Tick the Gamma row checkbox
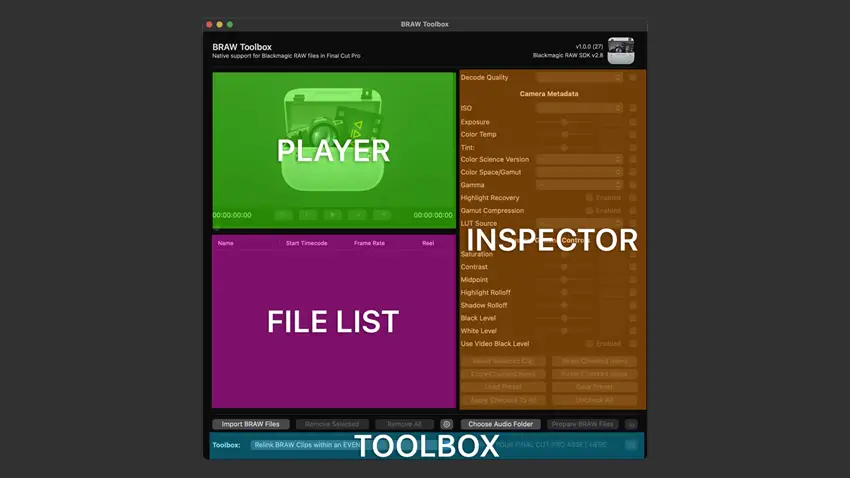This screenshot has height=478, width=850. (x=633, y=185)
